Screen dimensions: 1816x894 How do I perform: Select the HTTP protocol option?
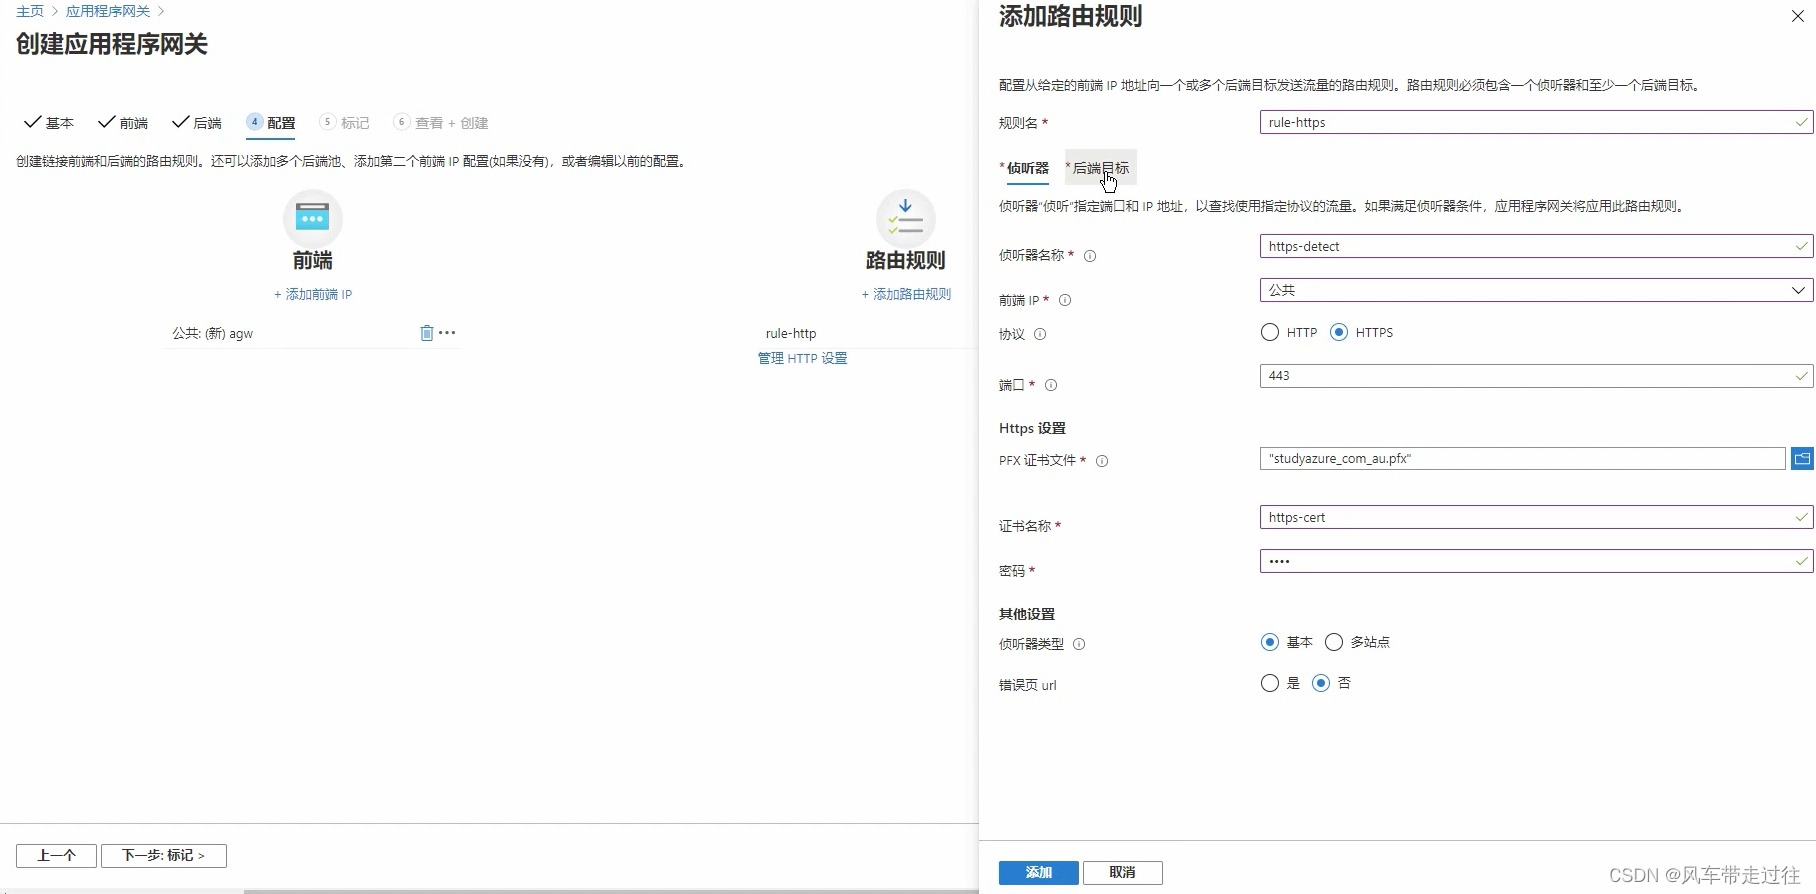click(1270, 332)
